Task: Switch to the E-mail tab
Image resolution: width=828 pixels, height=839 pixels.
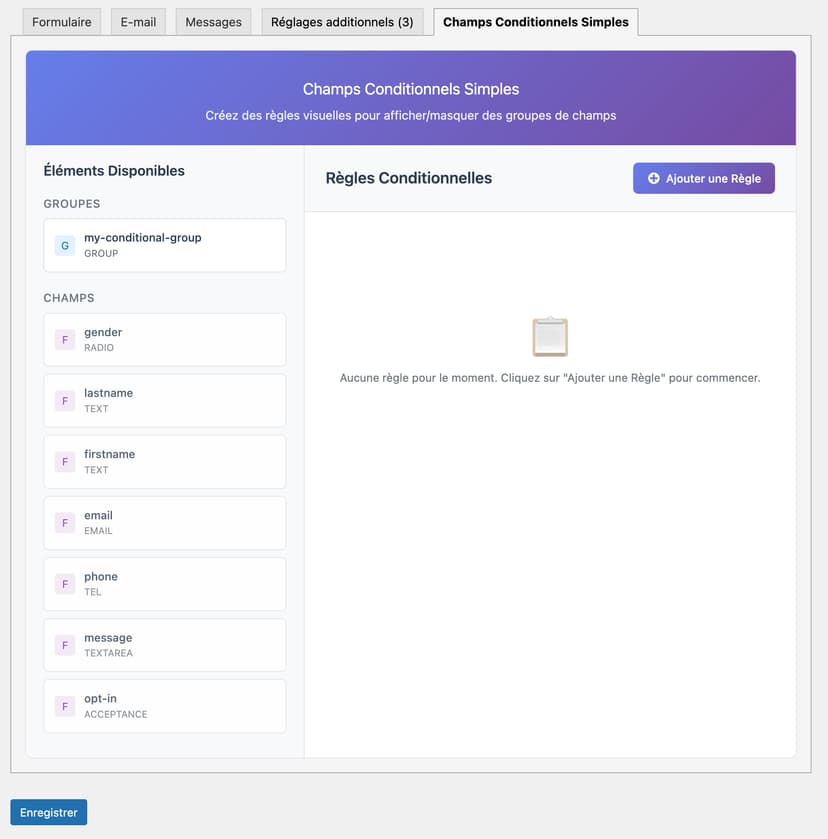Action: tap(138, 22)
